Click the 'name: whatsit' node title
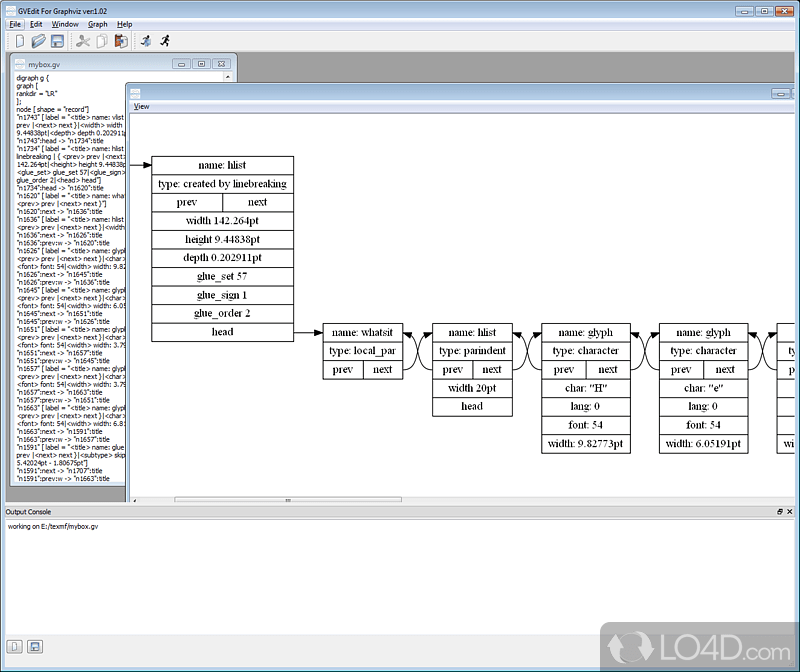 [x=363, y=333]
